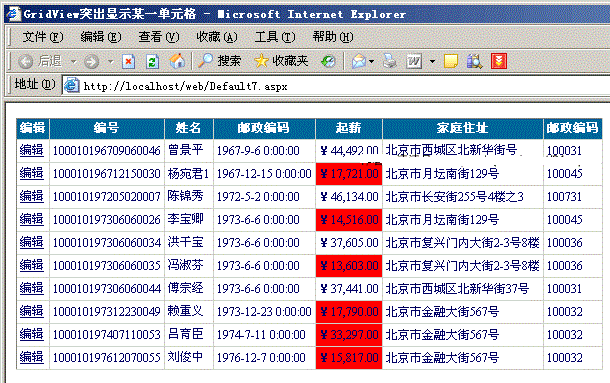The width and height of the screenshot is (610, 383).
Task: Click the ID cell 100010197306060034
Action: tap(107, 242)
